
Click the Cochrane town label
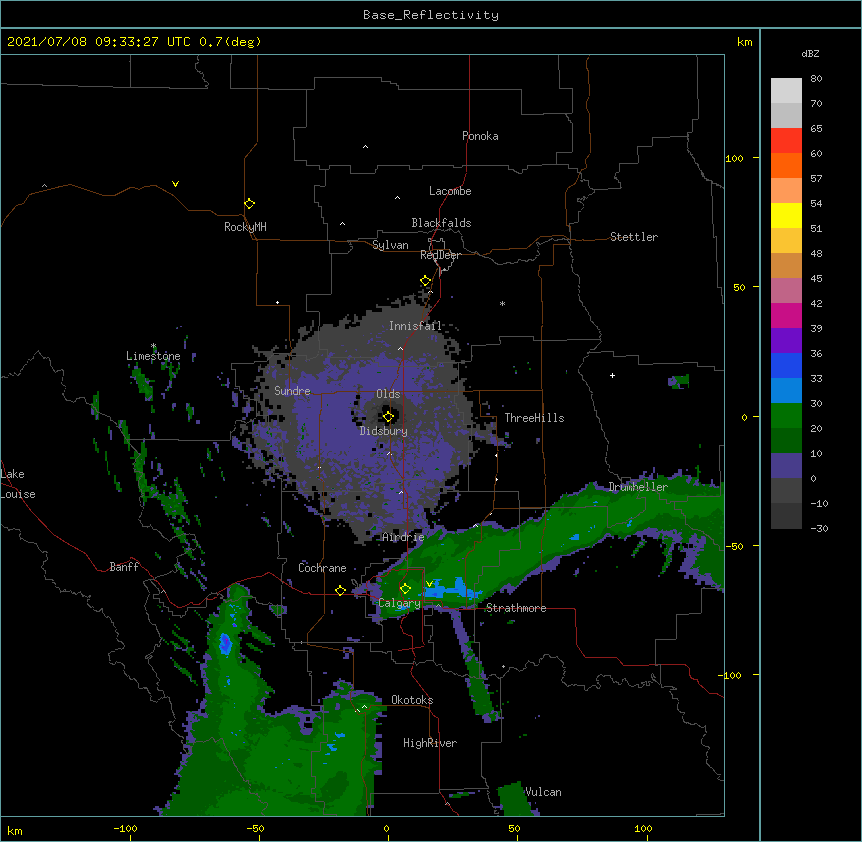point(322,568)
